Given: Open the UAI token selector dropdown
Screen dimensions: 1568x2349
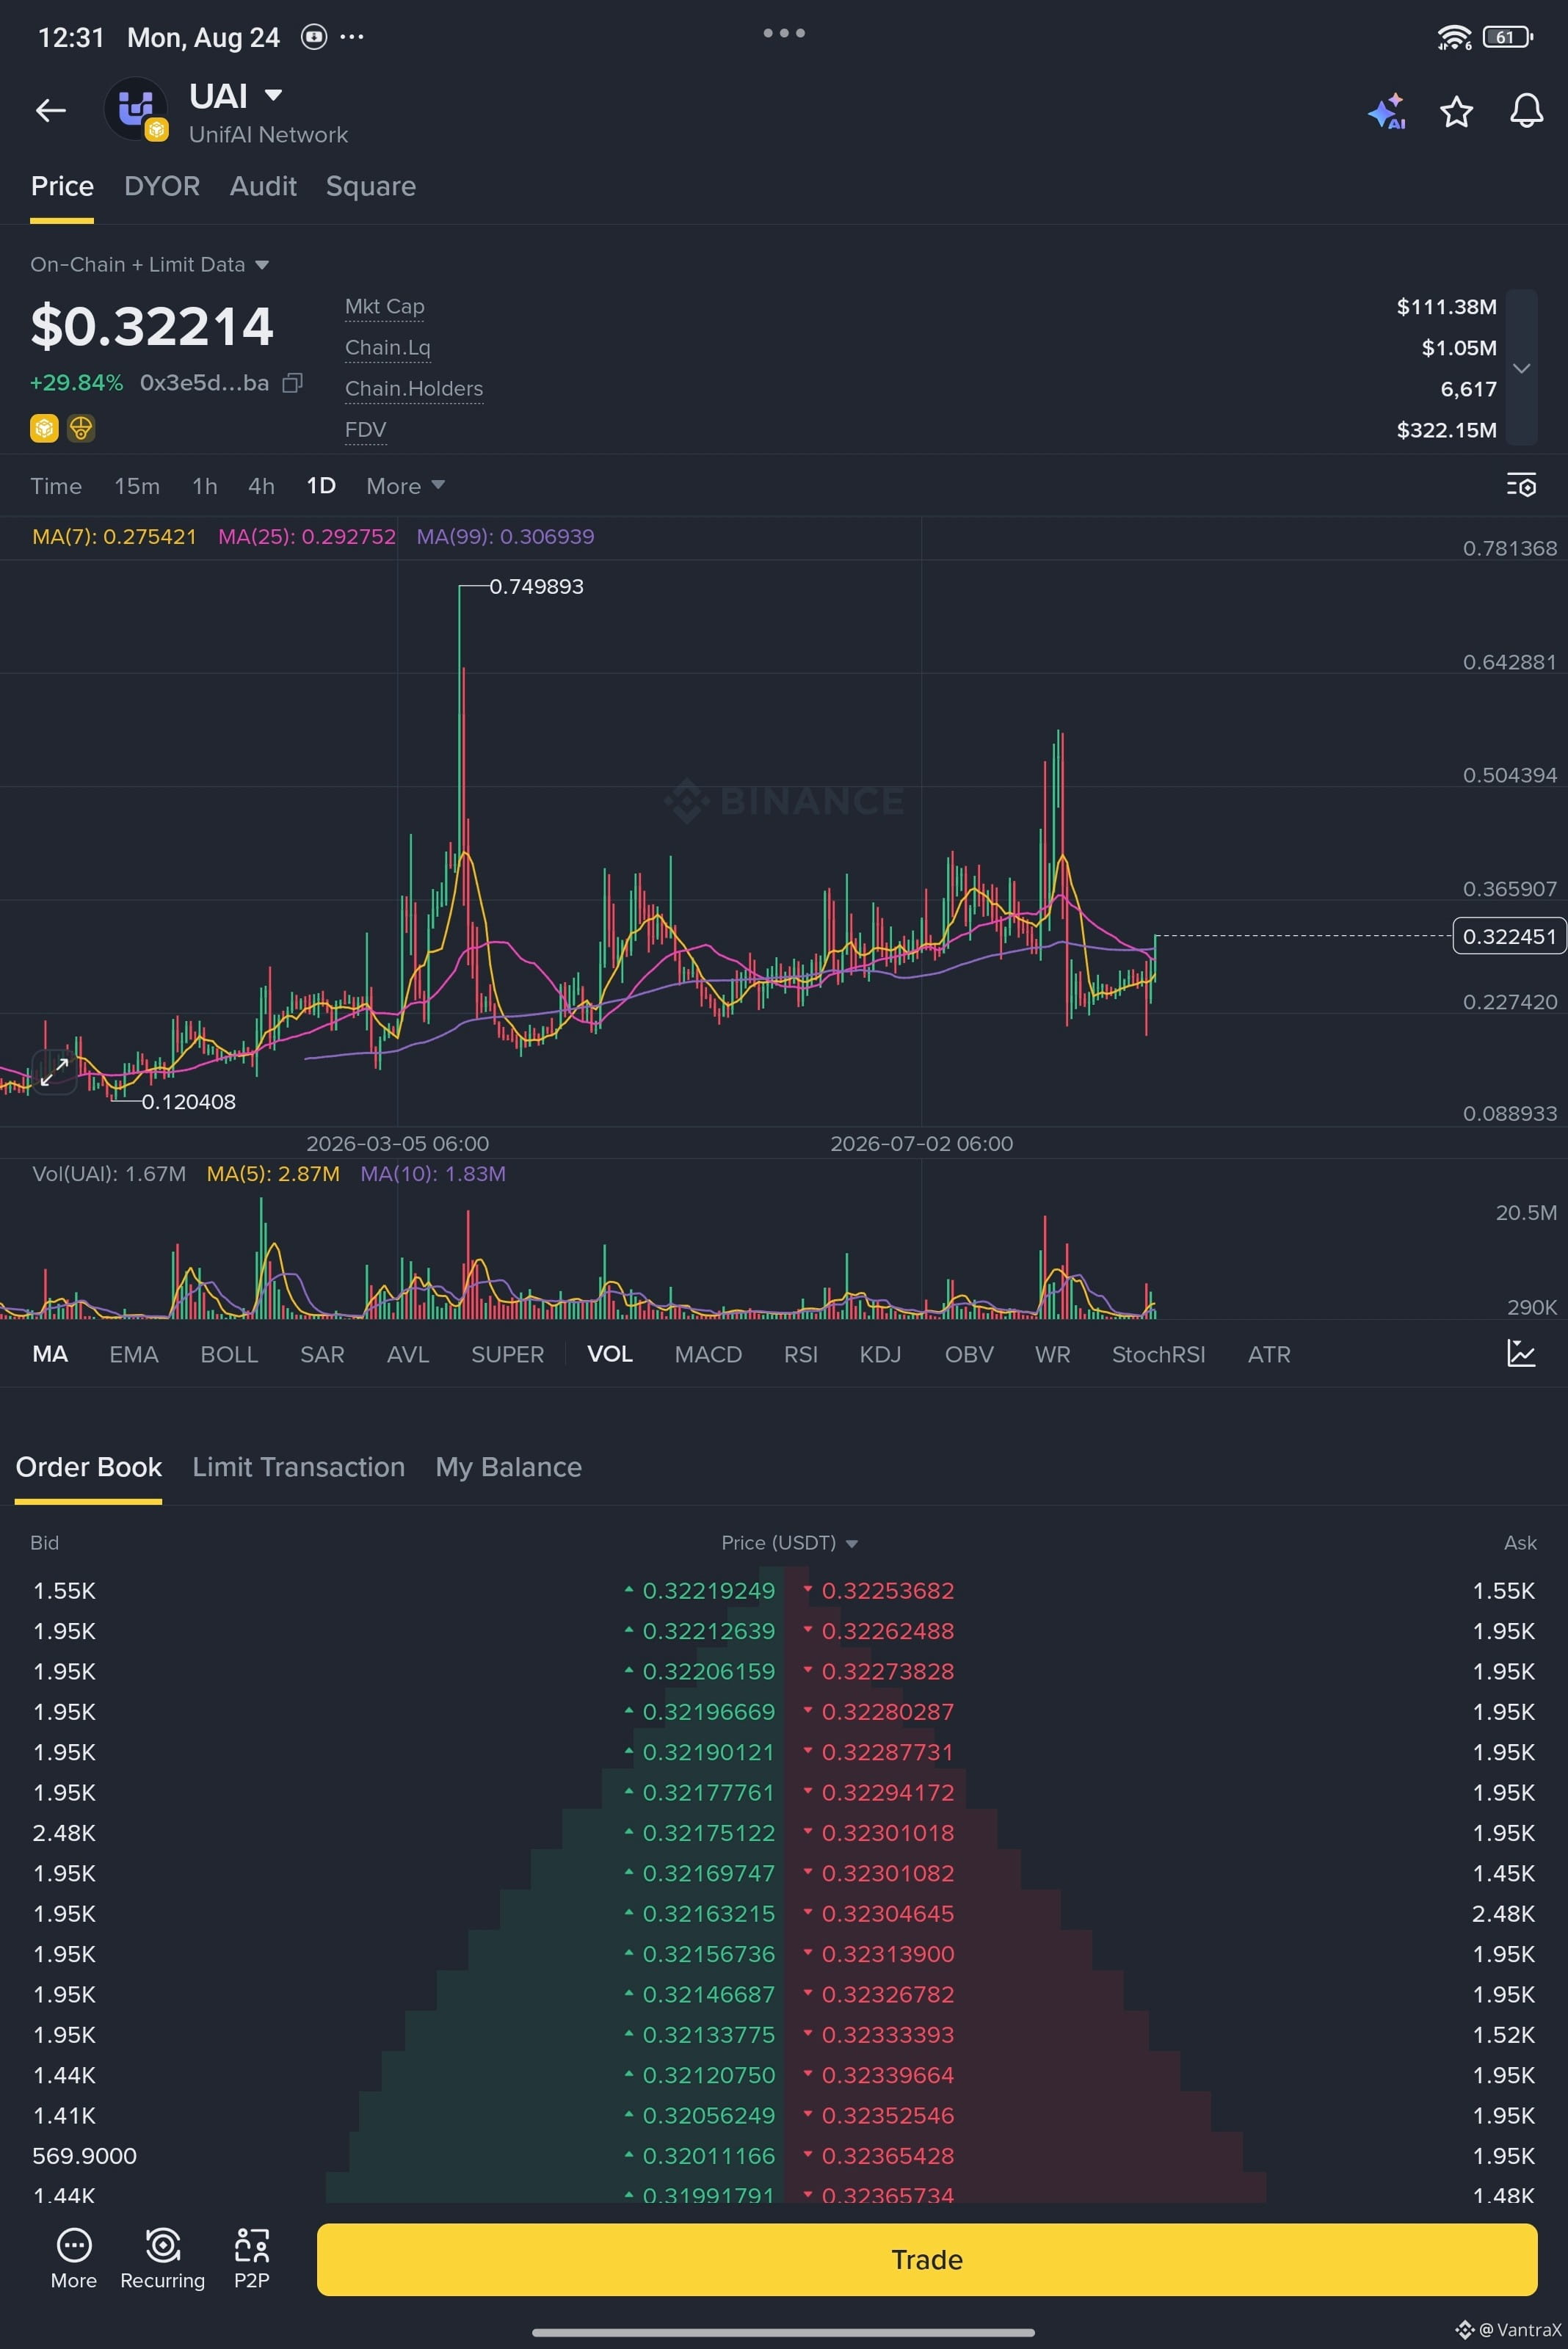Looking at the screenshot, I should (x=273, y=95).
